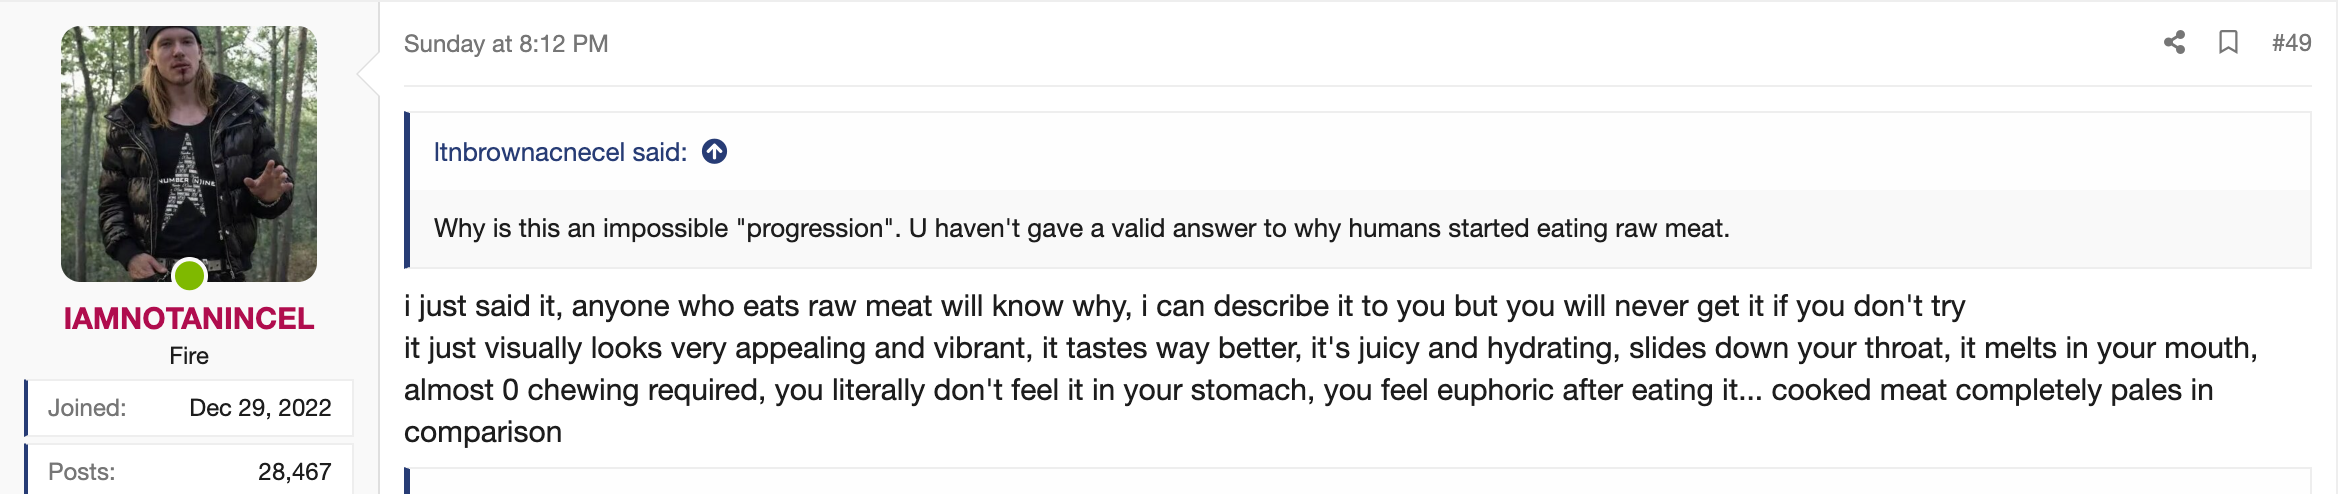Click the post's speech-bubble pointer arrow

coord(368,73)
